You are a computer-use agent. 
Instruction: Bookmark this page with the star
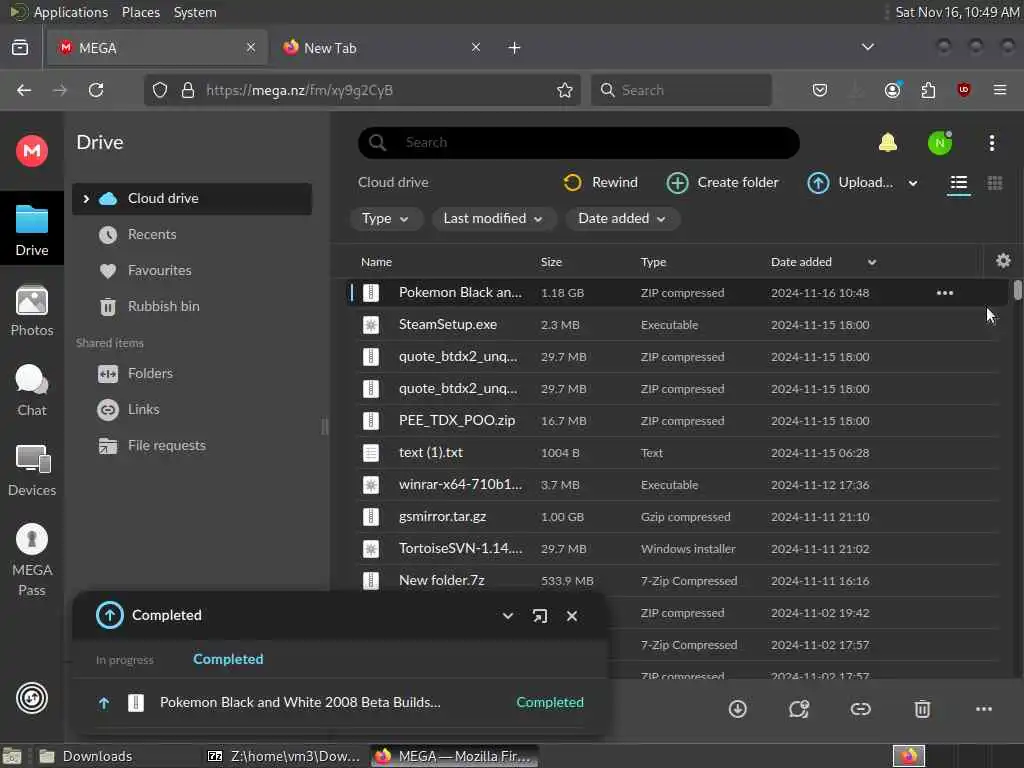(564, 90)
